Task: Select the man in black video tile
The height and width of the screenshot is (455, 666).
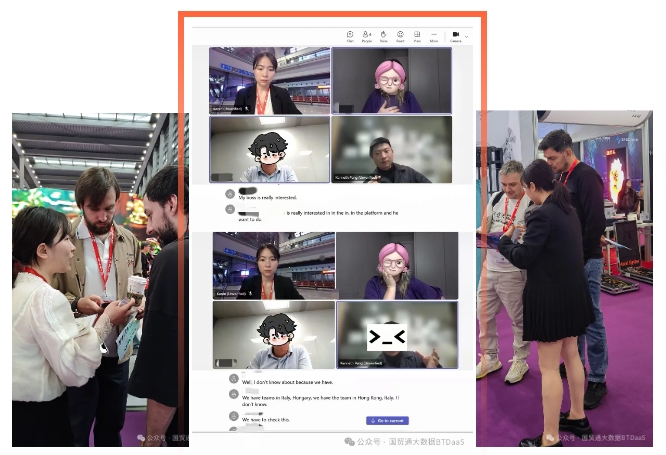Action: pos(391,150)
